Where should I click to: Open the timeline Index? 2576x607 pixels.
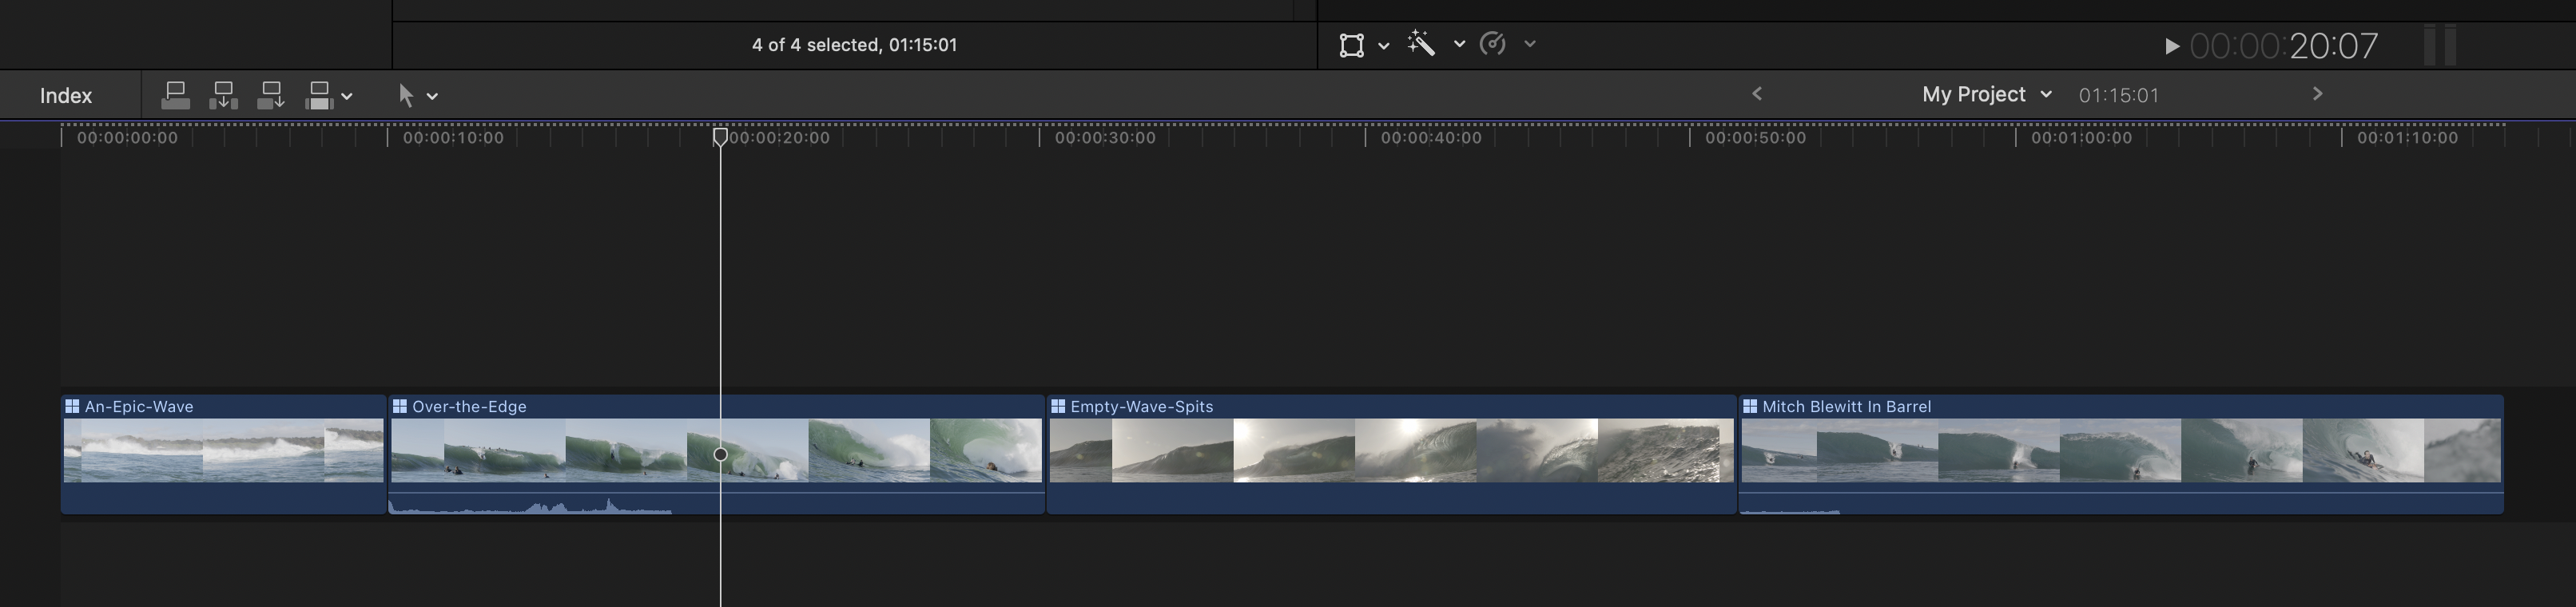pyautogui.click(x=66, y=96)
